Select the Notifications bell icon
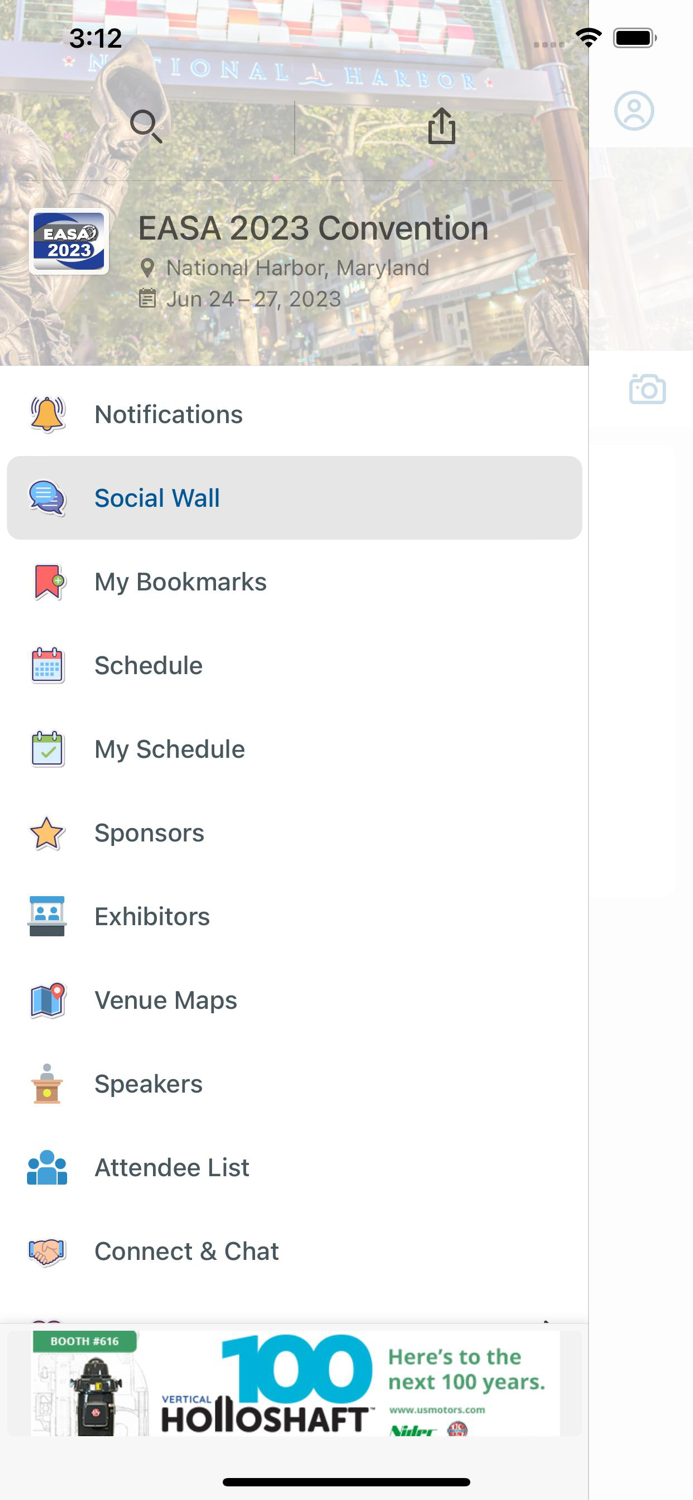This screenshot has height=1500, width=693. 46,414
